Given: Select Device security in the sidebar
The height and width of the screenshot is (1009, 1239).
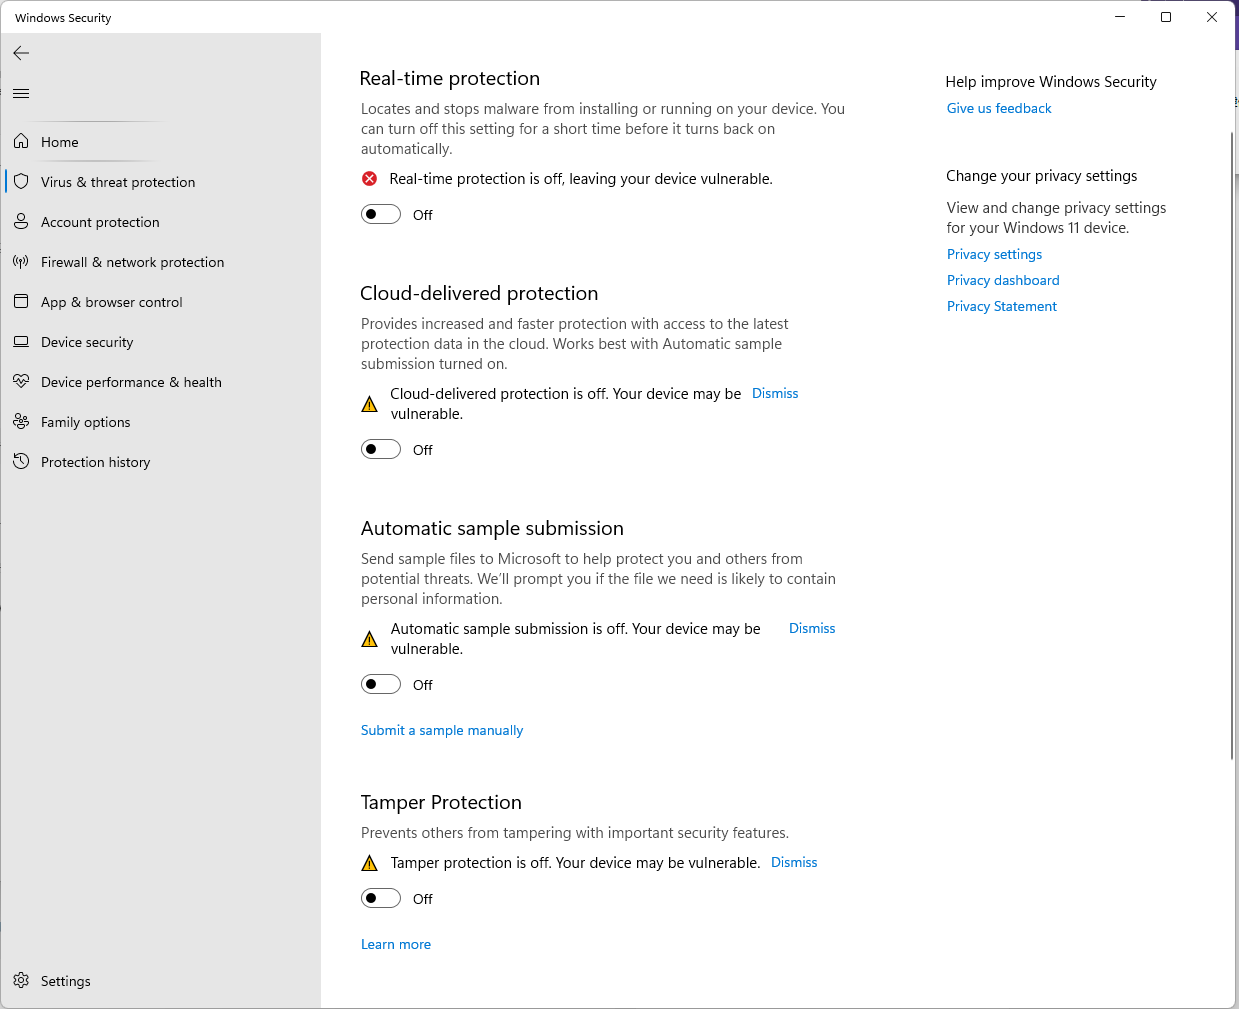Looking at the screenshot, I should point(86,341).
